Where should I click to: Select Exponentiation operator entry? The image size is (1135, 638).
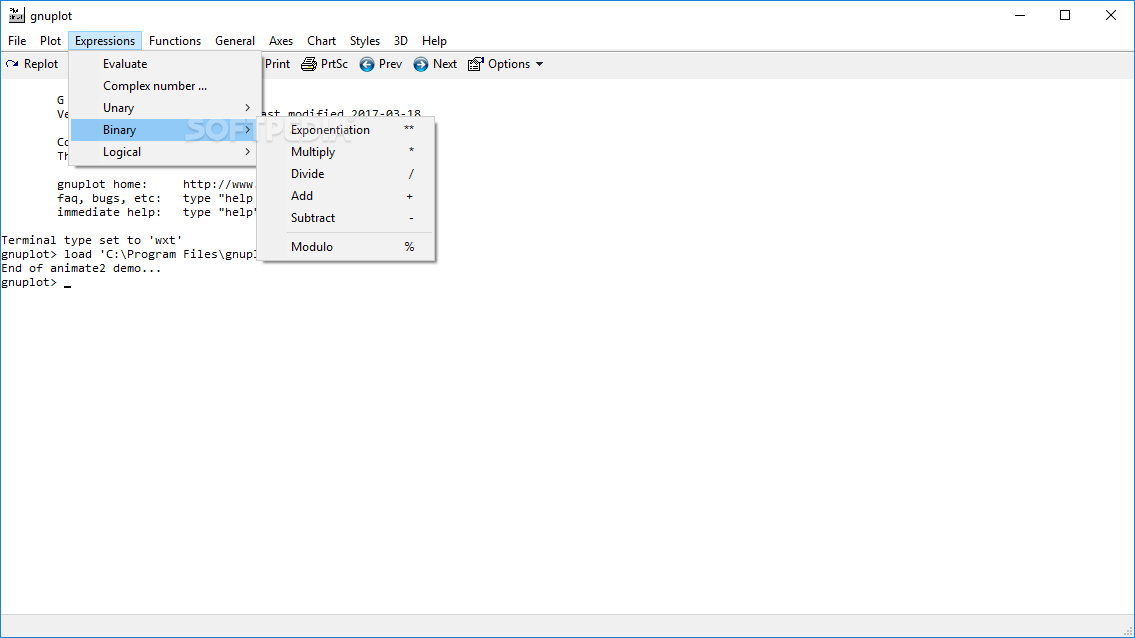click(x=347, y=130)
